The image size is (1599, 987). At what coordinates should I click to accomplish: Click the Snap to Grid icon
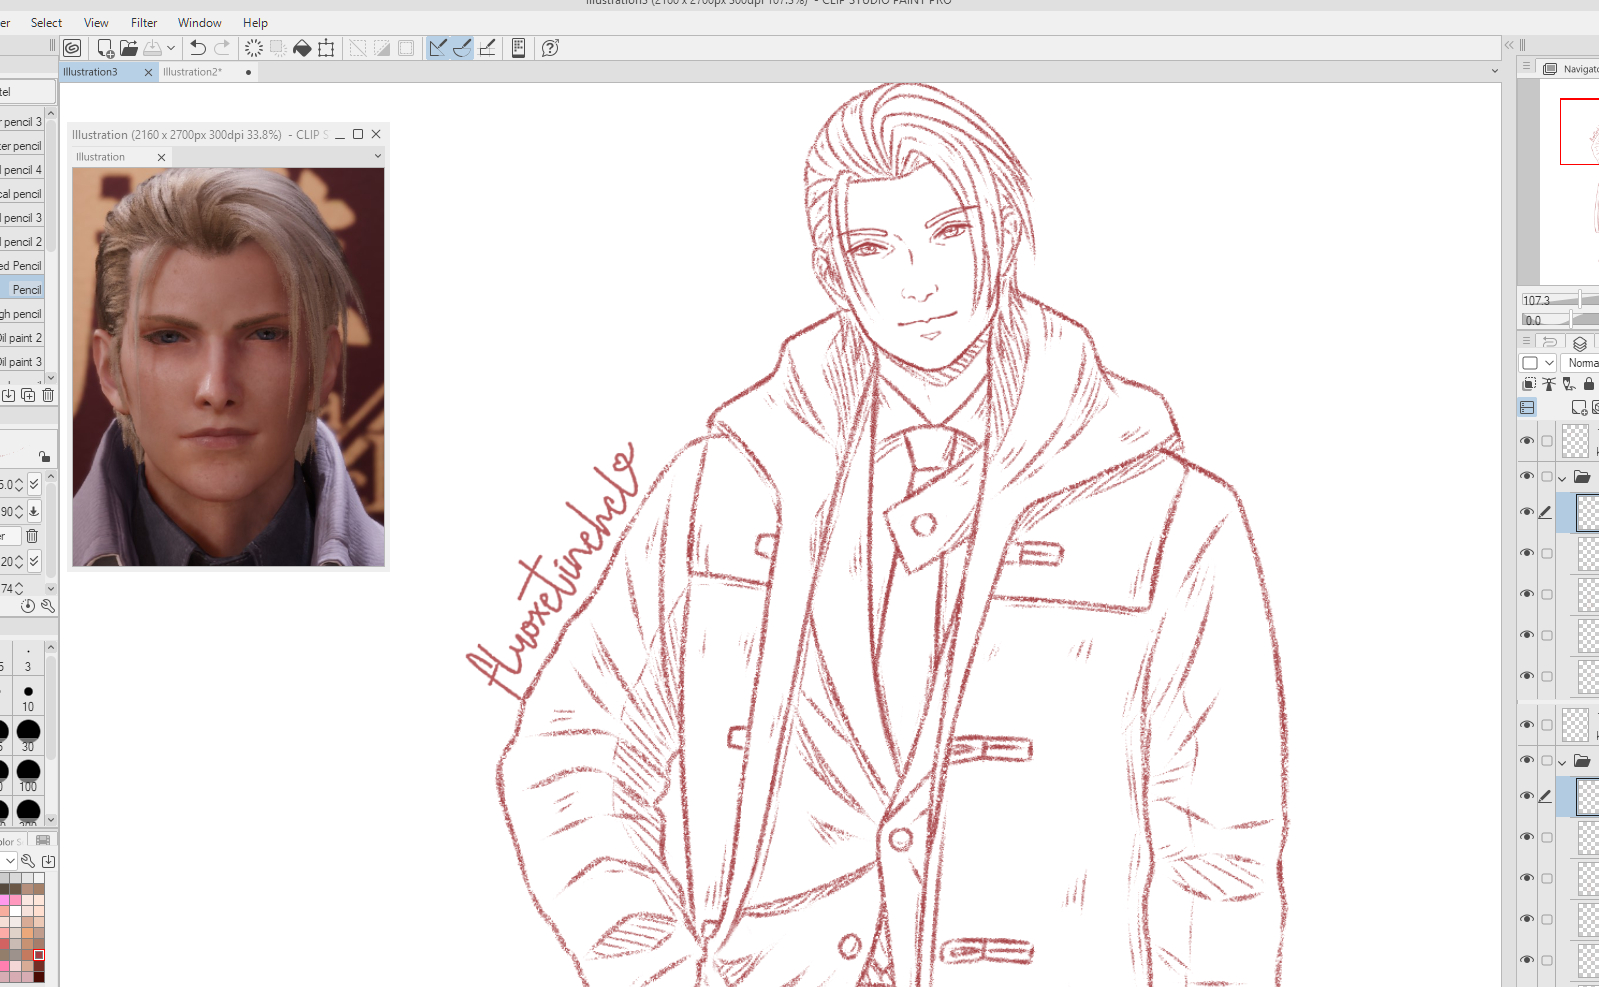tap(487, 48)
